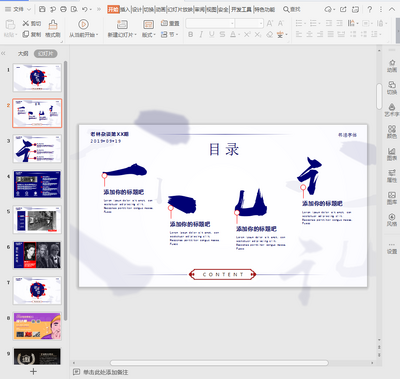Collapse the ribbon with the up chevron
This screenshot has height=379, width=400.
click(392, 9)
